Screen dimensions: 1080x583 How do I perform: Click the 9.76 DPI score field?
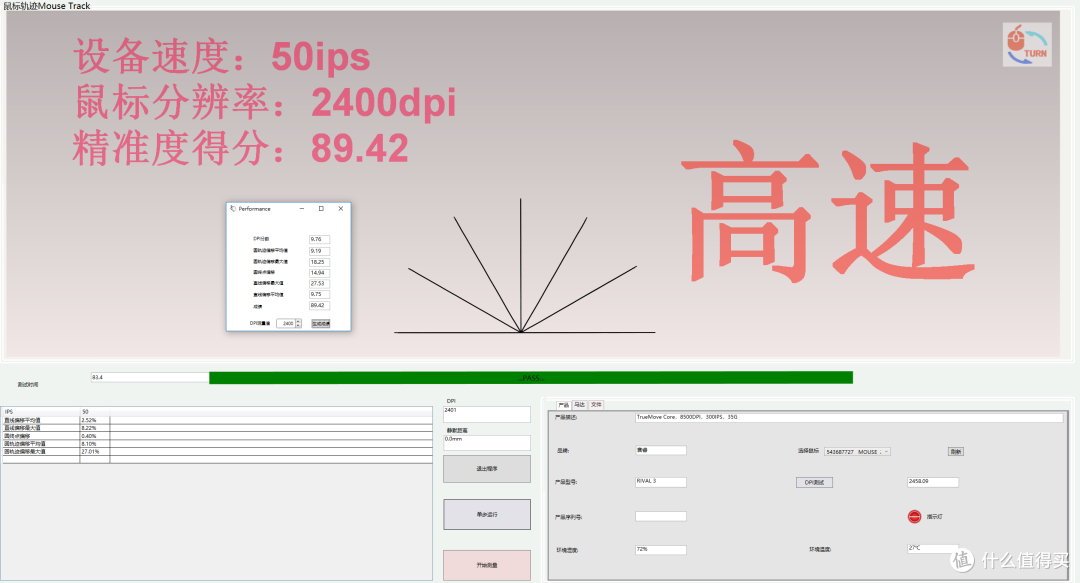point(320,239)
